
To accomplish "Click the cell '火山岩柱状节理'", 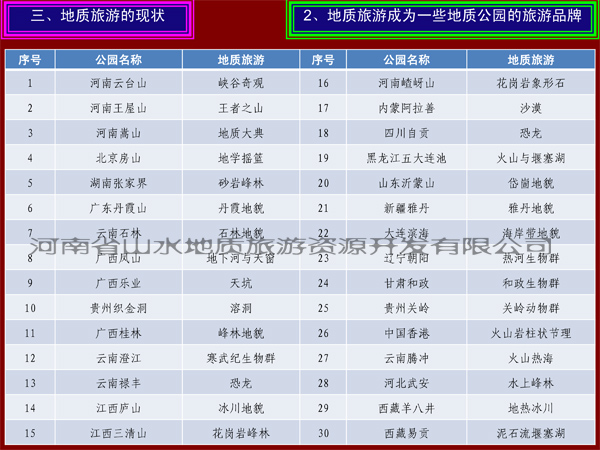I will pyautogui.click(x=530, y=333).
